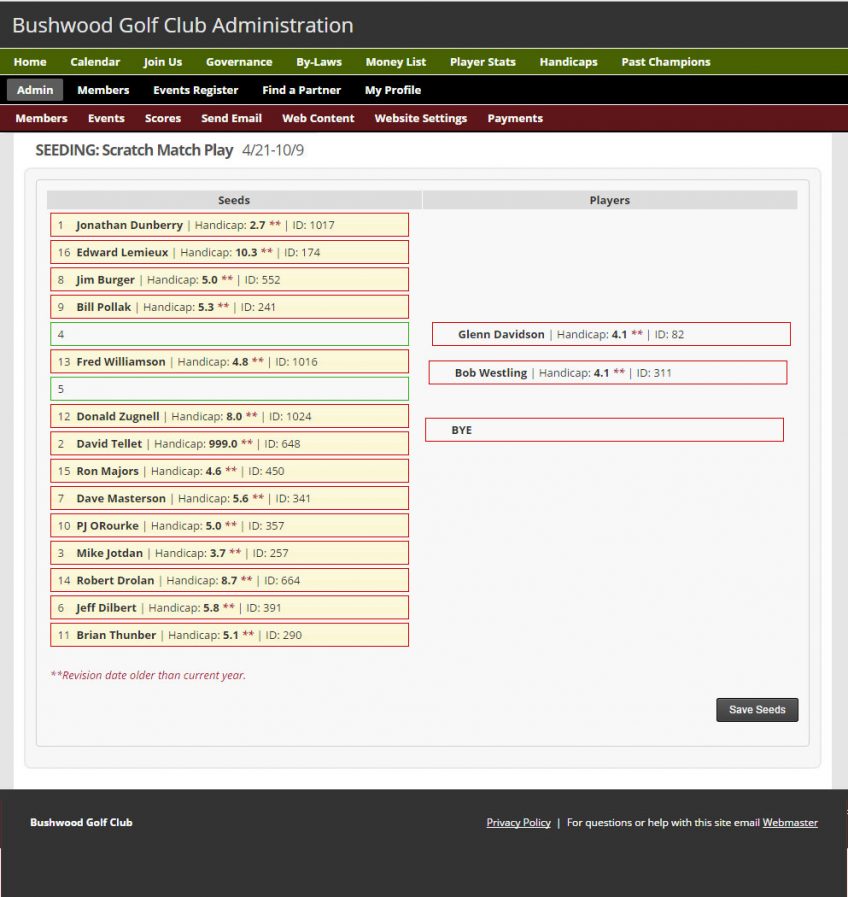Screen dimensions: 848x897
Task: Go to the Payments section
Action: (x=515, y=118)
